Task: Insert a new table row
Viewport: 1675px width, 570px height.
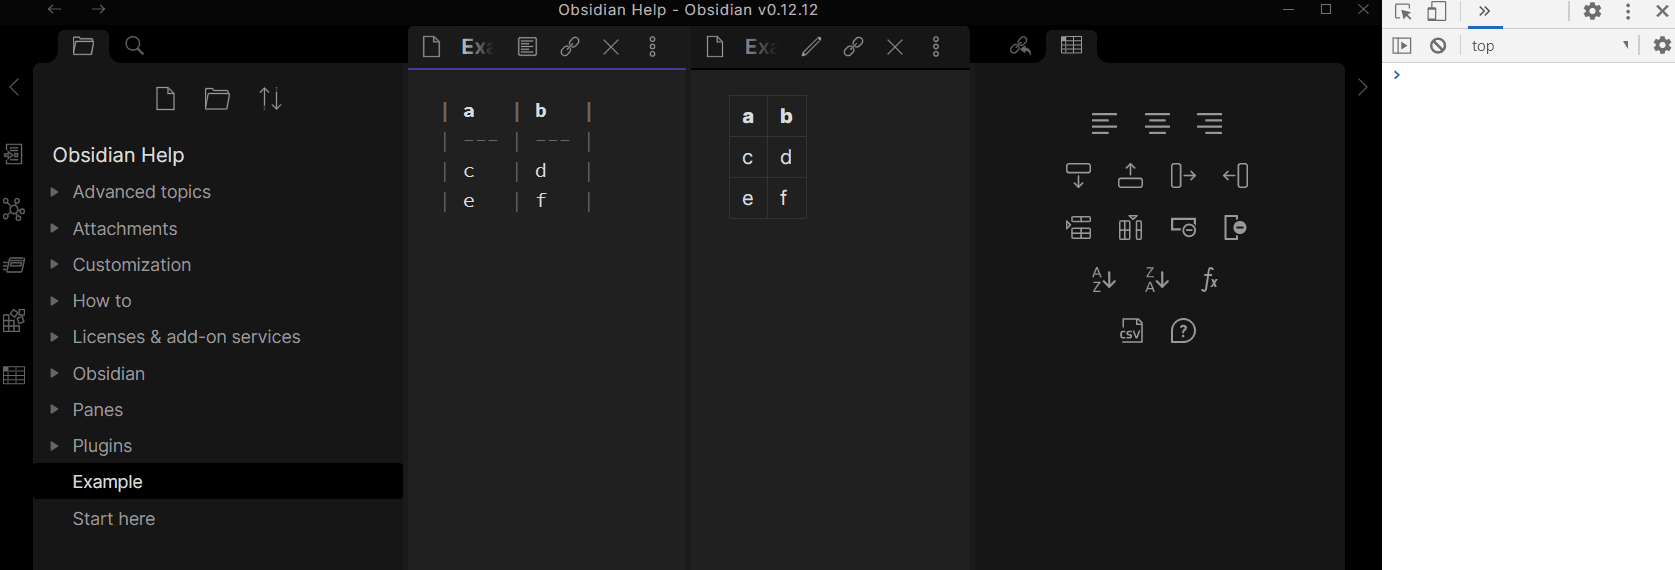Action: [1078, 228]
